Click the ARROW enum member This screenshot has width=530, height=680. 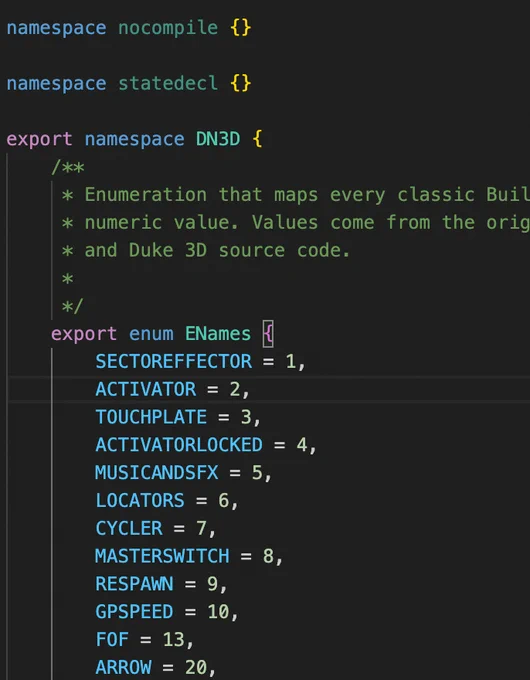(123, 667)
